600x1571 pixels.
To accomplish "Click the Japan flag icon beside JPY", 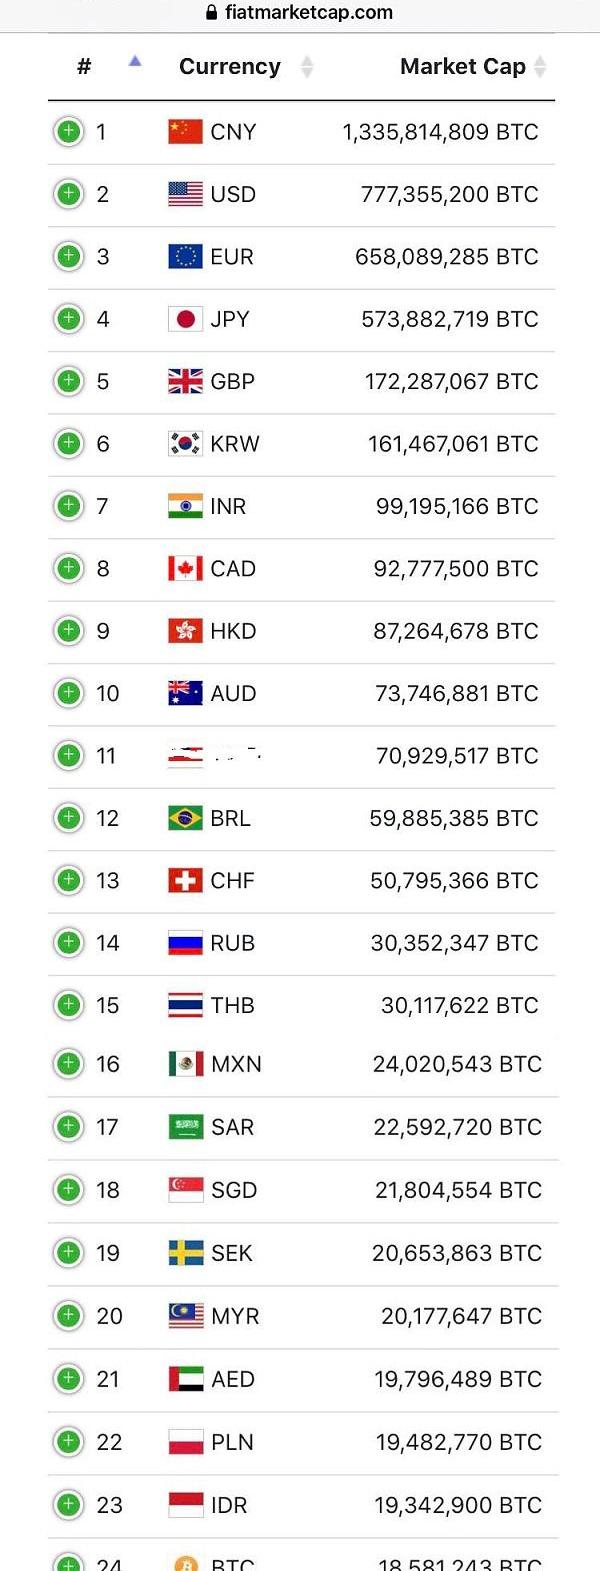I will point(185,319).
